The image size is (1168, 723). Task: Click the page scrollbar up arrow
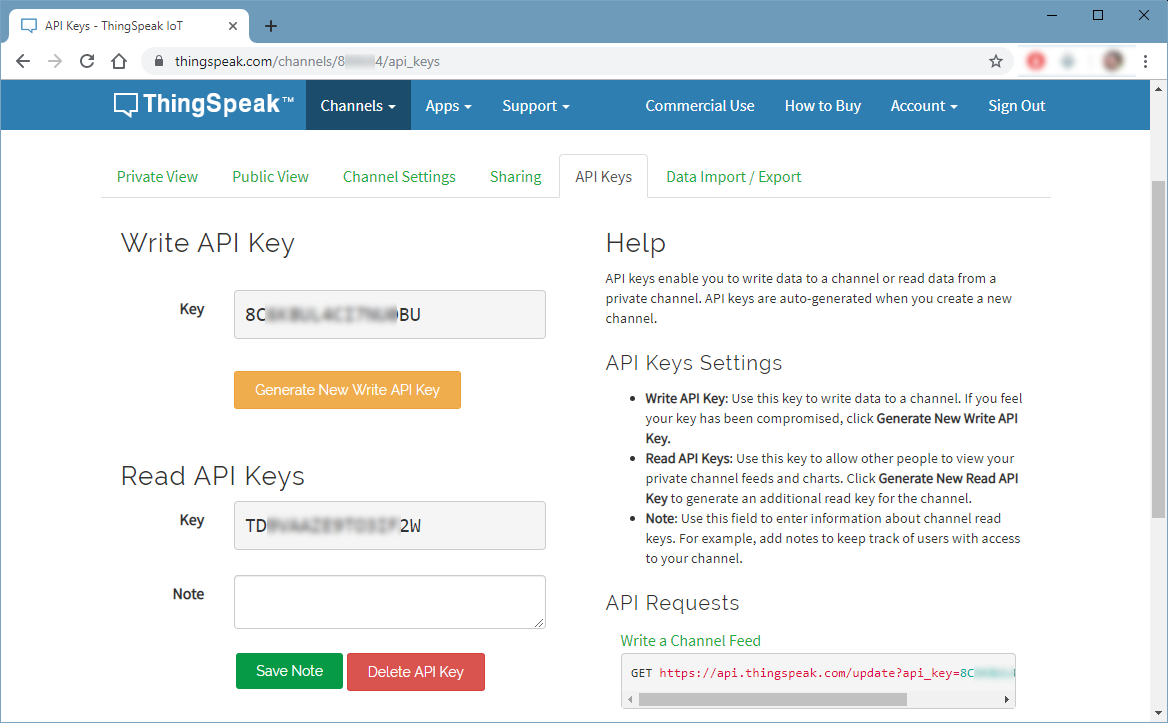pos(1158,89)
